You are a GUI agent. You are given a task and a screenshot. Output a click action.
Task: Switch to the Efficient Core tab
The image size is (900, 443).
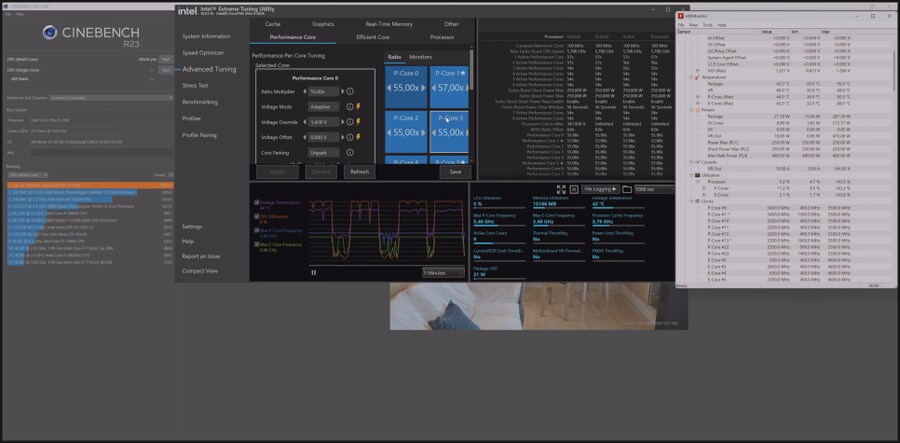379,36
